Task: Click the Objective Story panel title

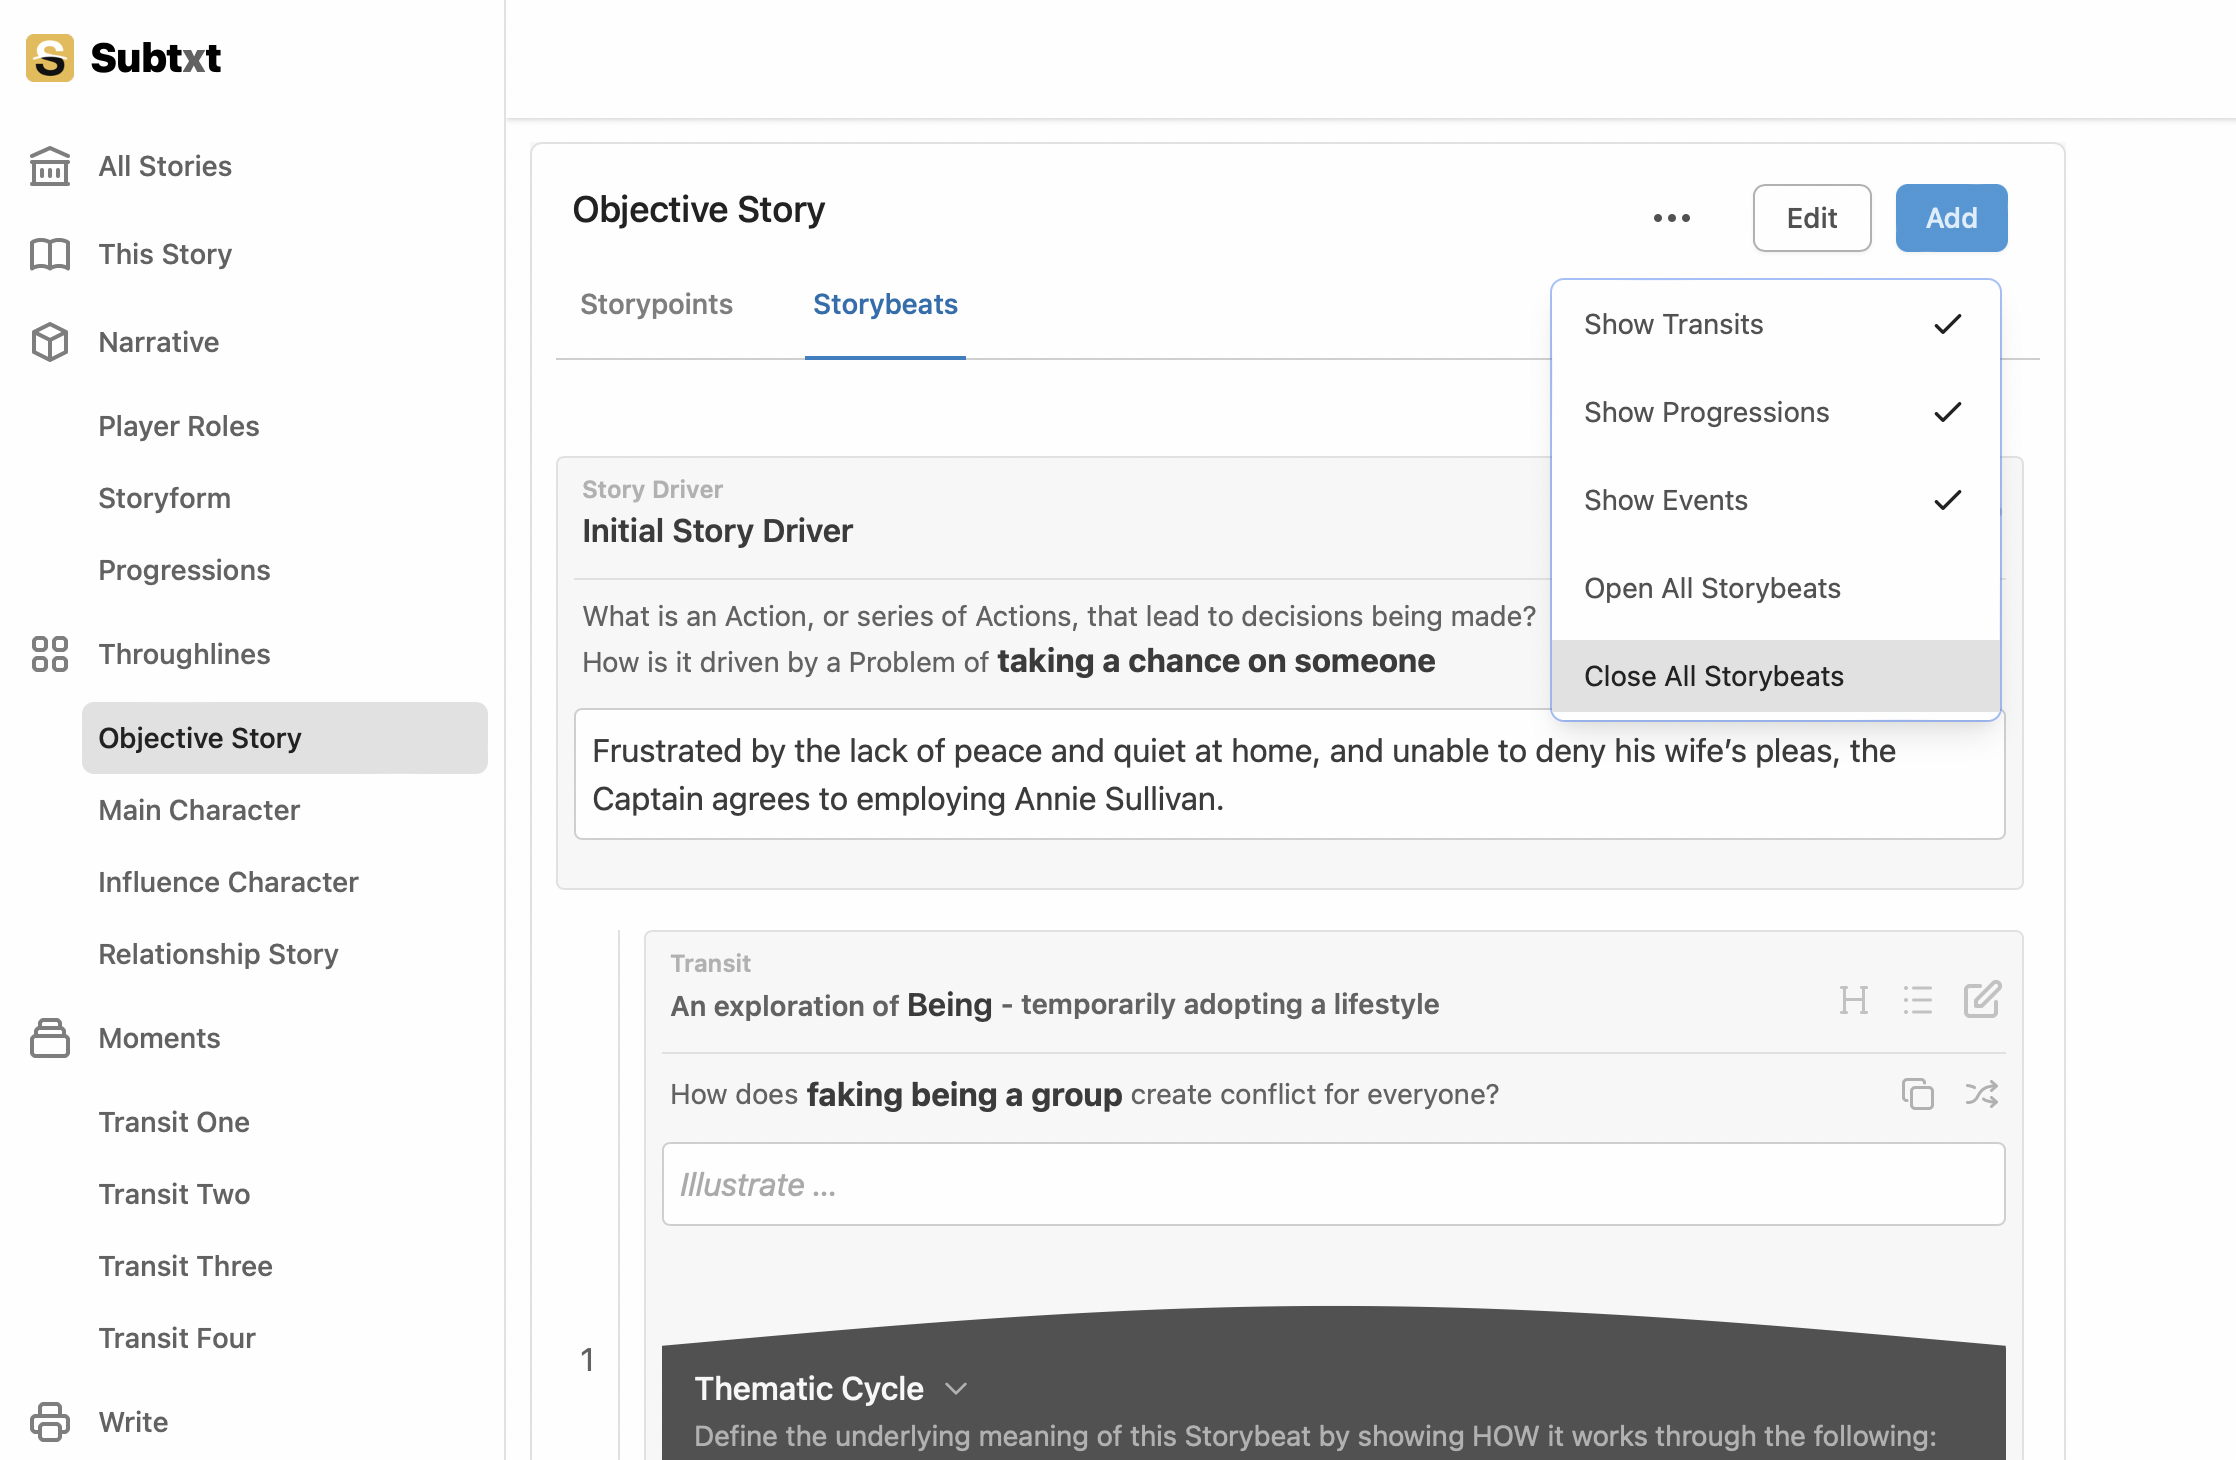Action: tap(698, 210)
